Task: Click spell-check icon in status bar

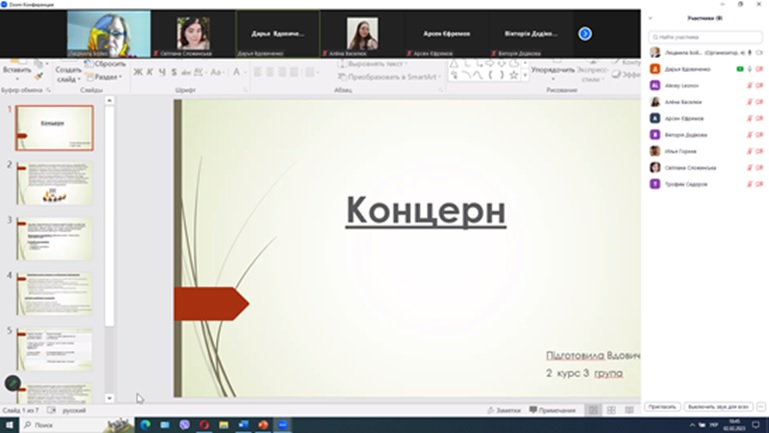Action: [x=51, y=410]
